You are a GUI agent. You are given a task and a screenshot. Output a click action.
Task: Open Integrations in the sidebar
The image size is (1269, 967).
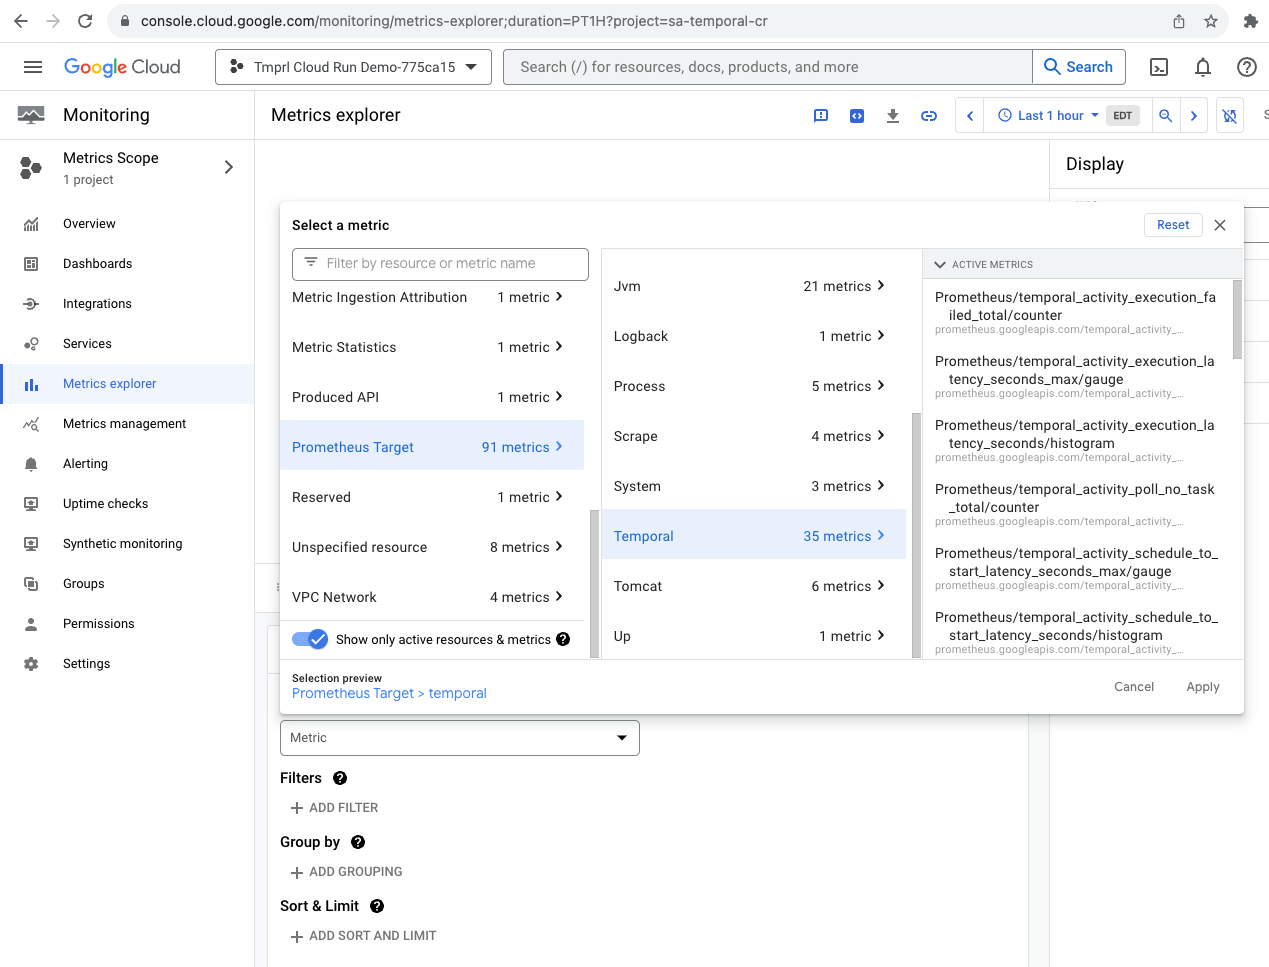point(127,304)
